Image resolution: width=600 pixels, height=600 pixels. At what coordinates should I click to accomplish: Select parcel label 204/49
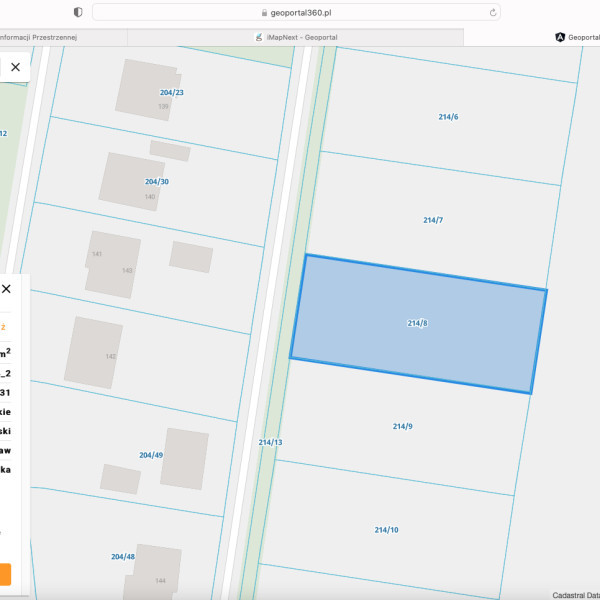click(x=151, y=455)
